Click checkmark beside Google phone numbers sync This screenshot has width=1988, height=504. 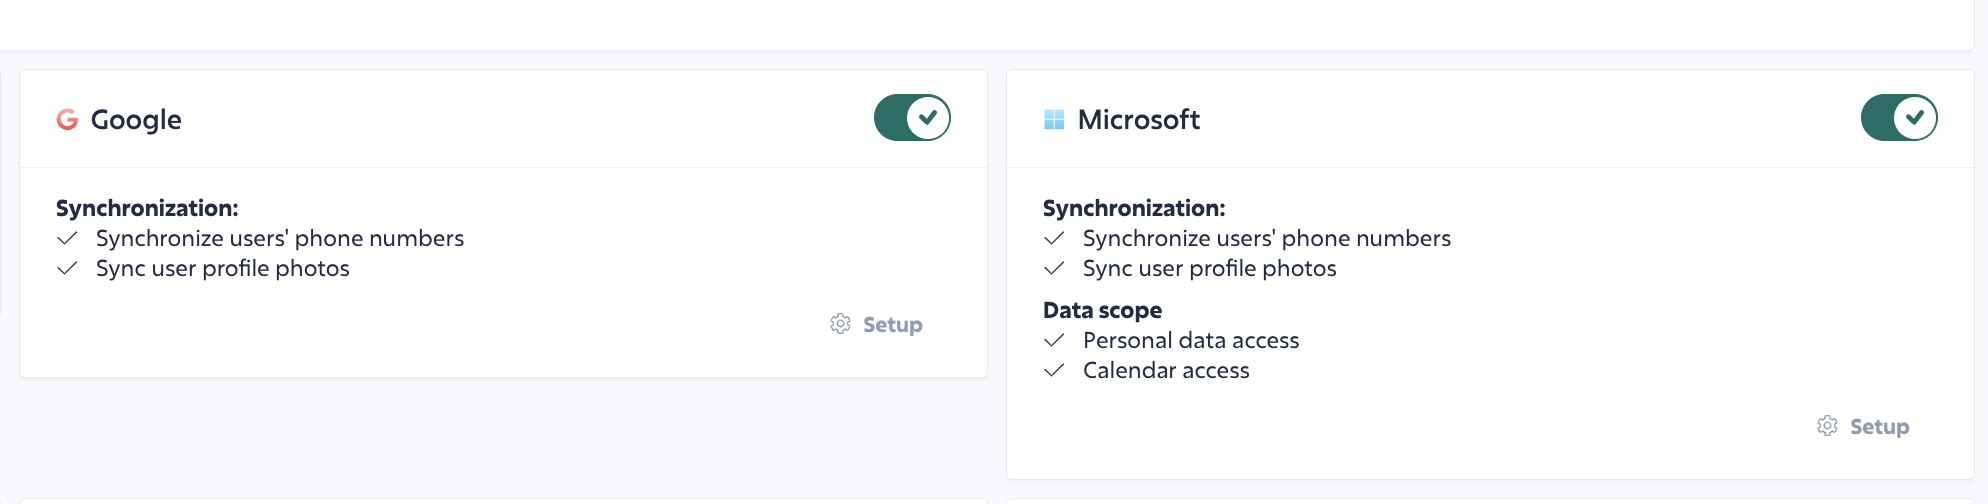(67, 238)
